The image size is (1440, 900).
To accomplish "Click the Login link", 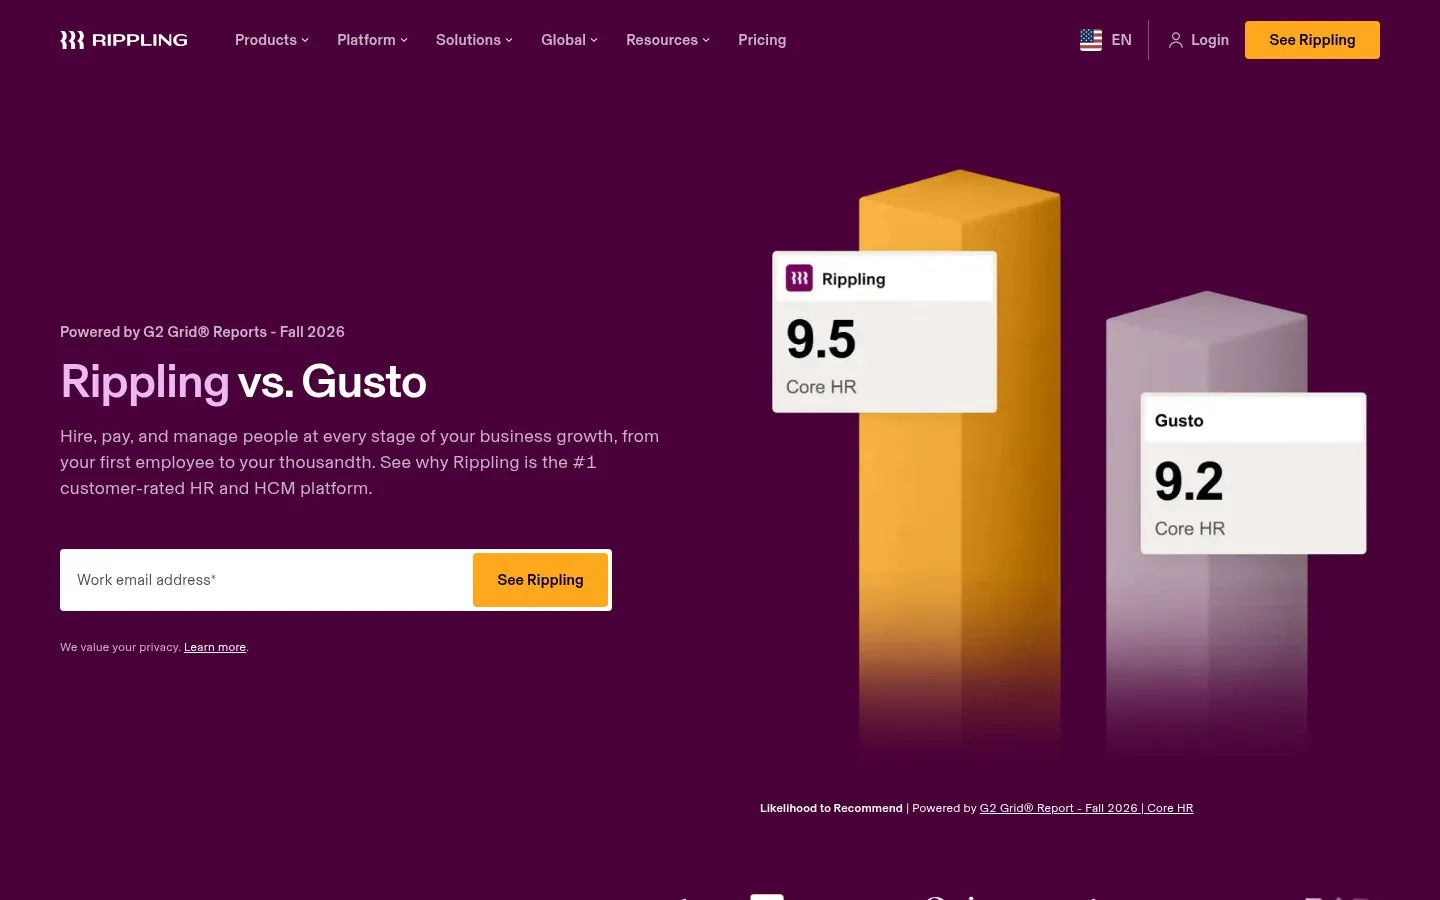I will point(1199,40).
